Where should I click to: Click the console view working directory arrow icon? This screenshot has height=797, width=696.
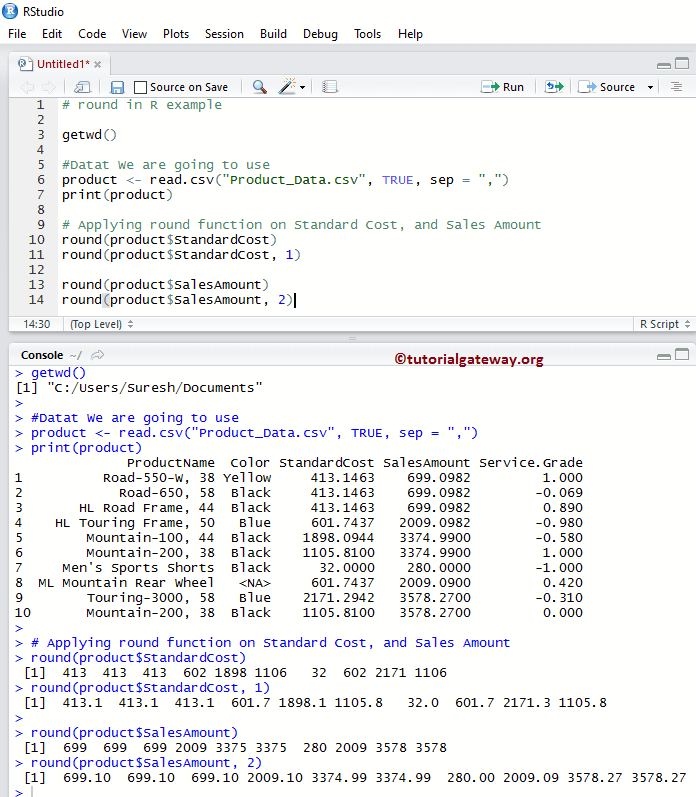pyautogui.click(x=98, y=355)
